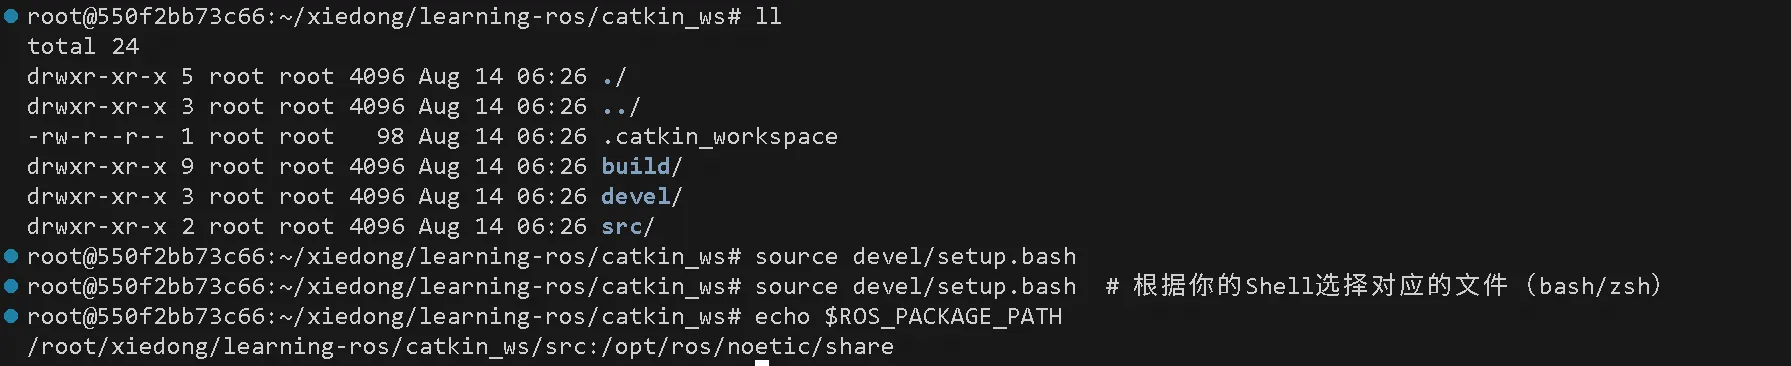Image resolution: width=1791 pixels, height=366 pixels.
Task: Click the devel/ directory name
Action: (642, 196)
